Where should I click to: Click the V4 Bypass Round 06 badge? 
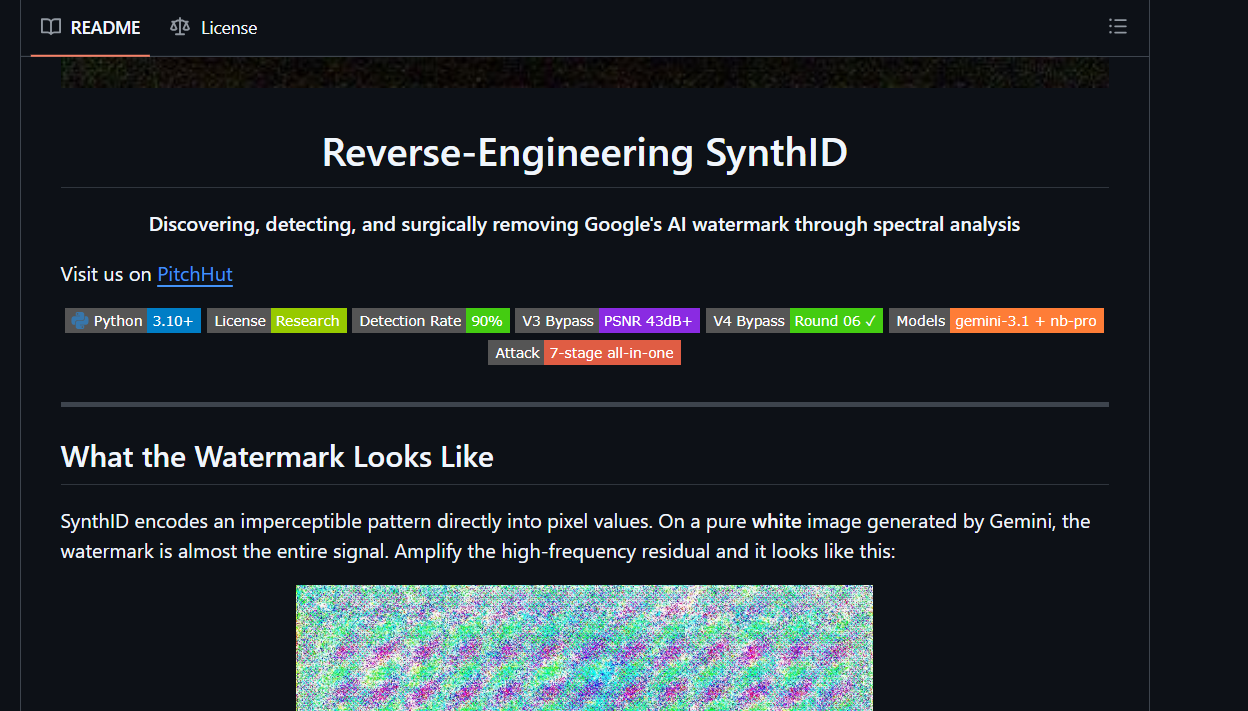click(x=794, y=321)
